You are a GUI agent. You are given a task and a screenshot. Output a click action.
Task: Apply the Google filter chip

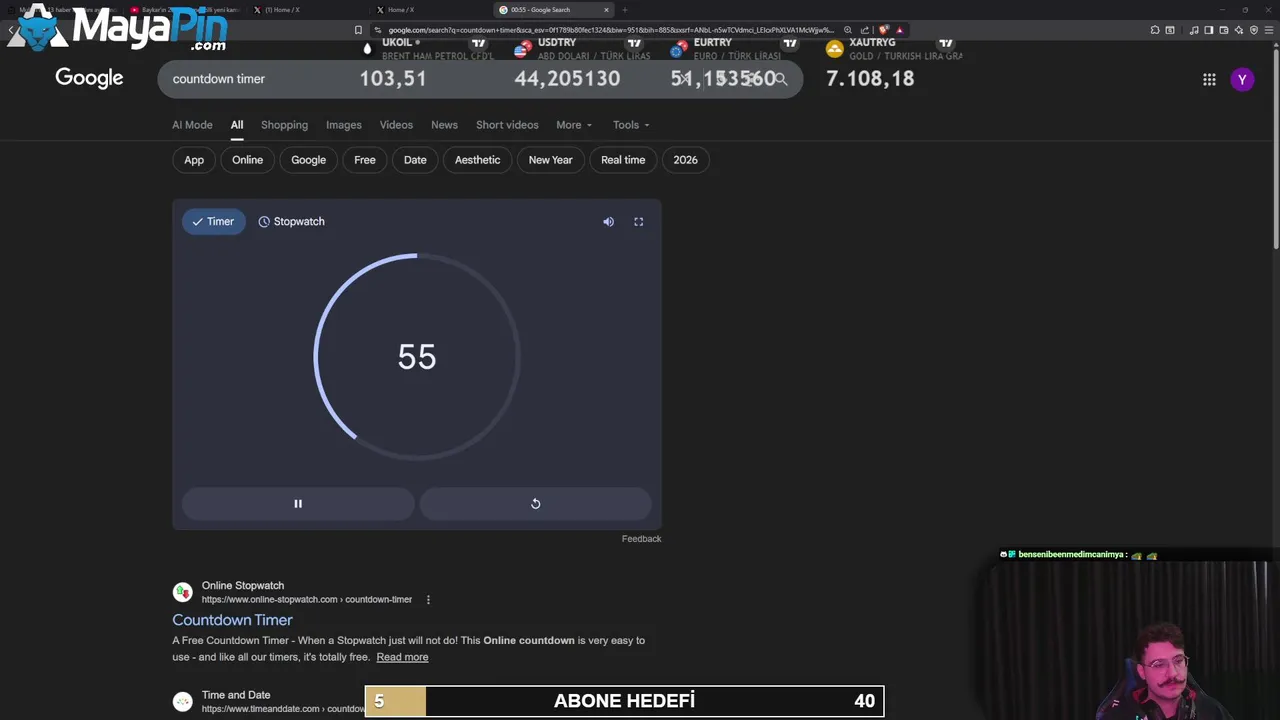tap(308, 160)
